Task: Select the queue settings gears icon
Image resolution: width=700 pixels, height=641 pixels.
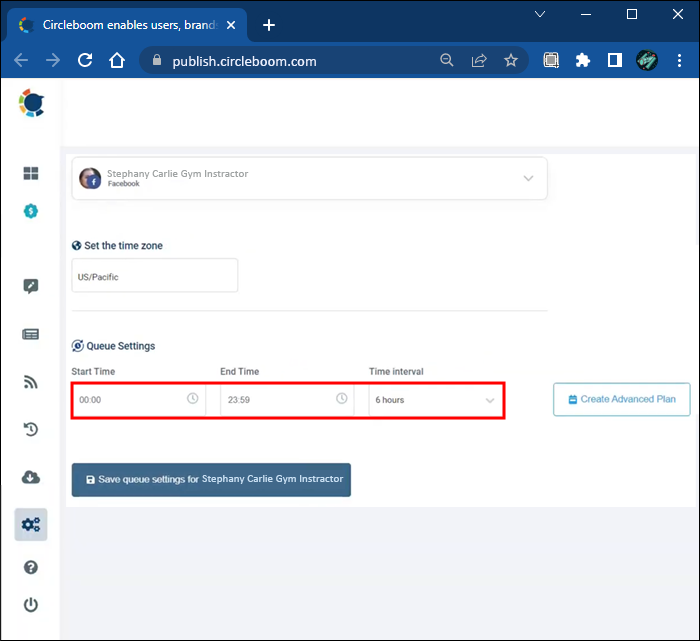Action: 31,524
